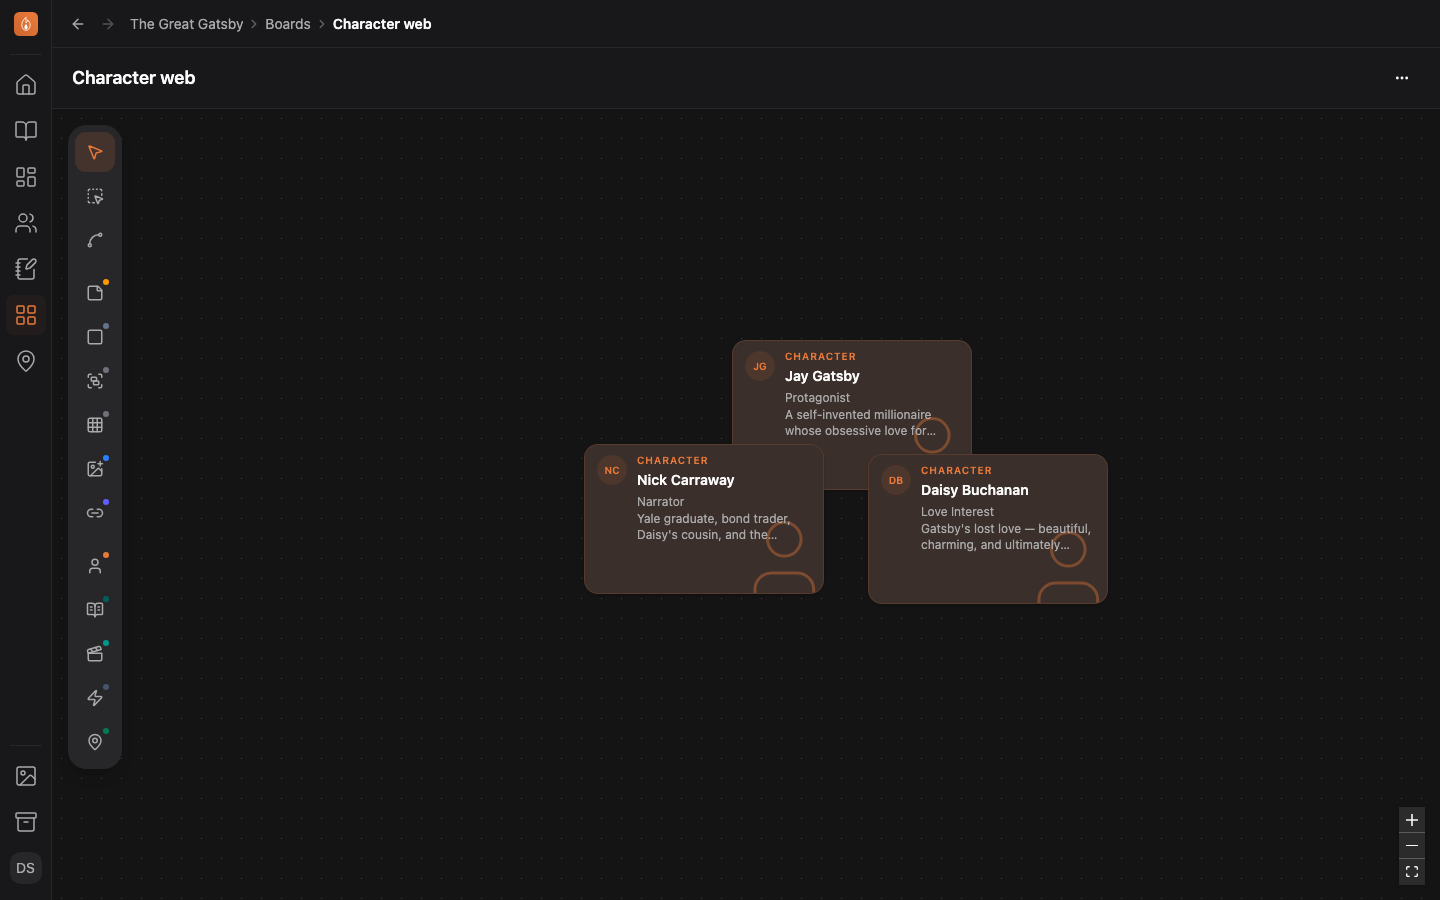Image resolution: width=1440 pixels, height=900 pixels.
Task: Activate the marquee selection tool
Action: (x=95, y=197)
